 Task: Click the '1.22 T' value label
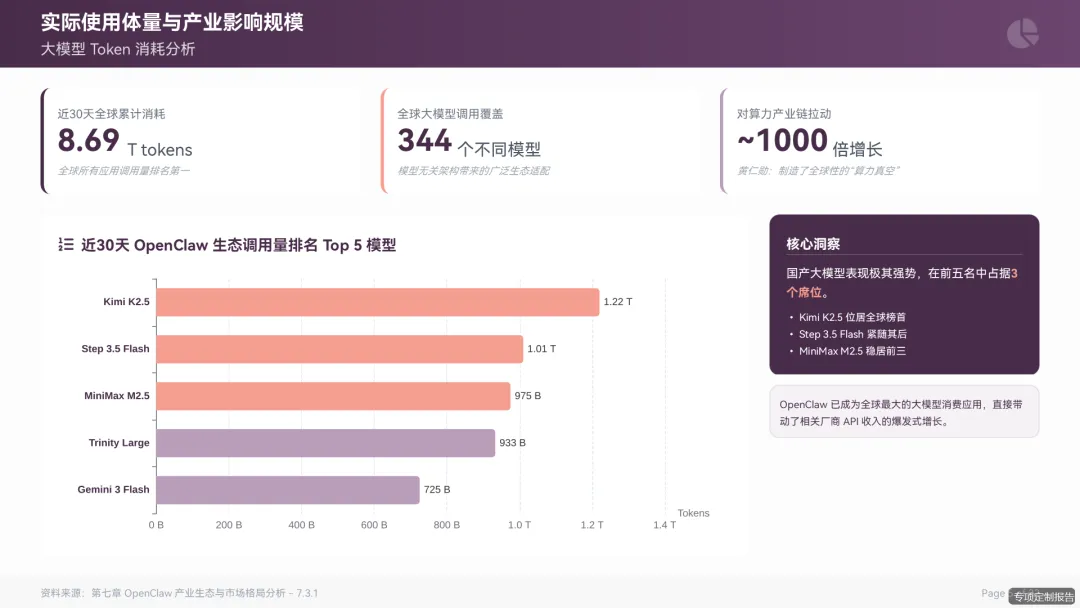(618, 302)
